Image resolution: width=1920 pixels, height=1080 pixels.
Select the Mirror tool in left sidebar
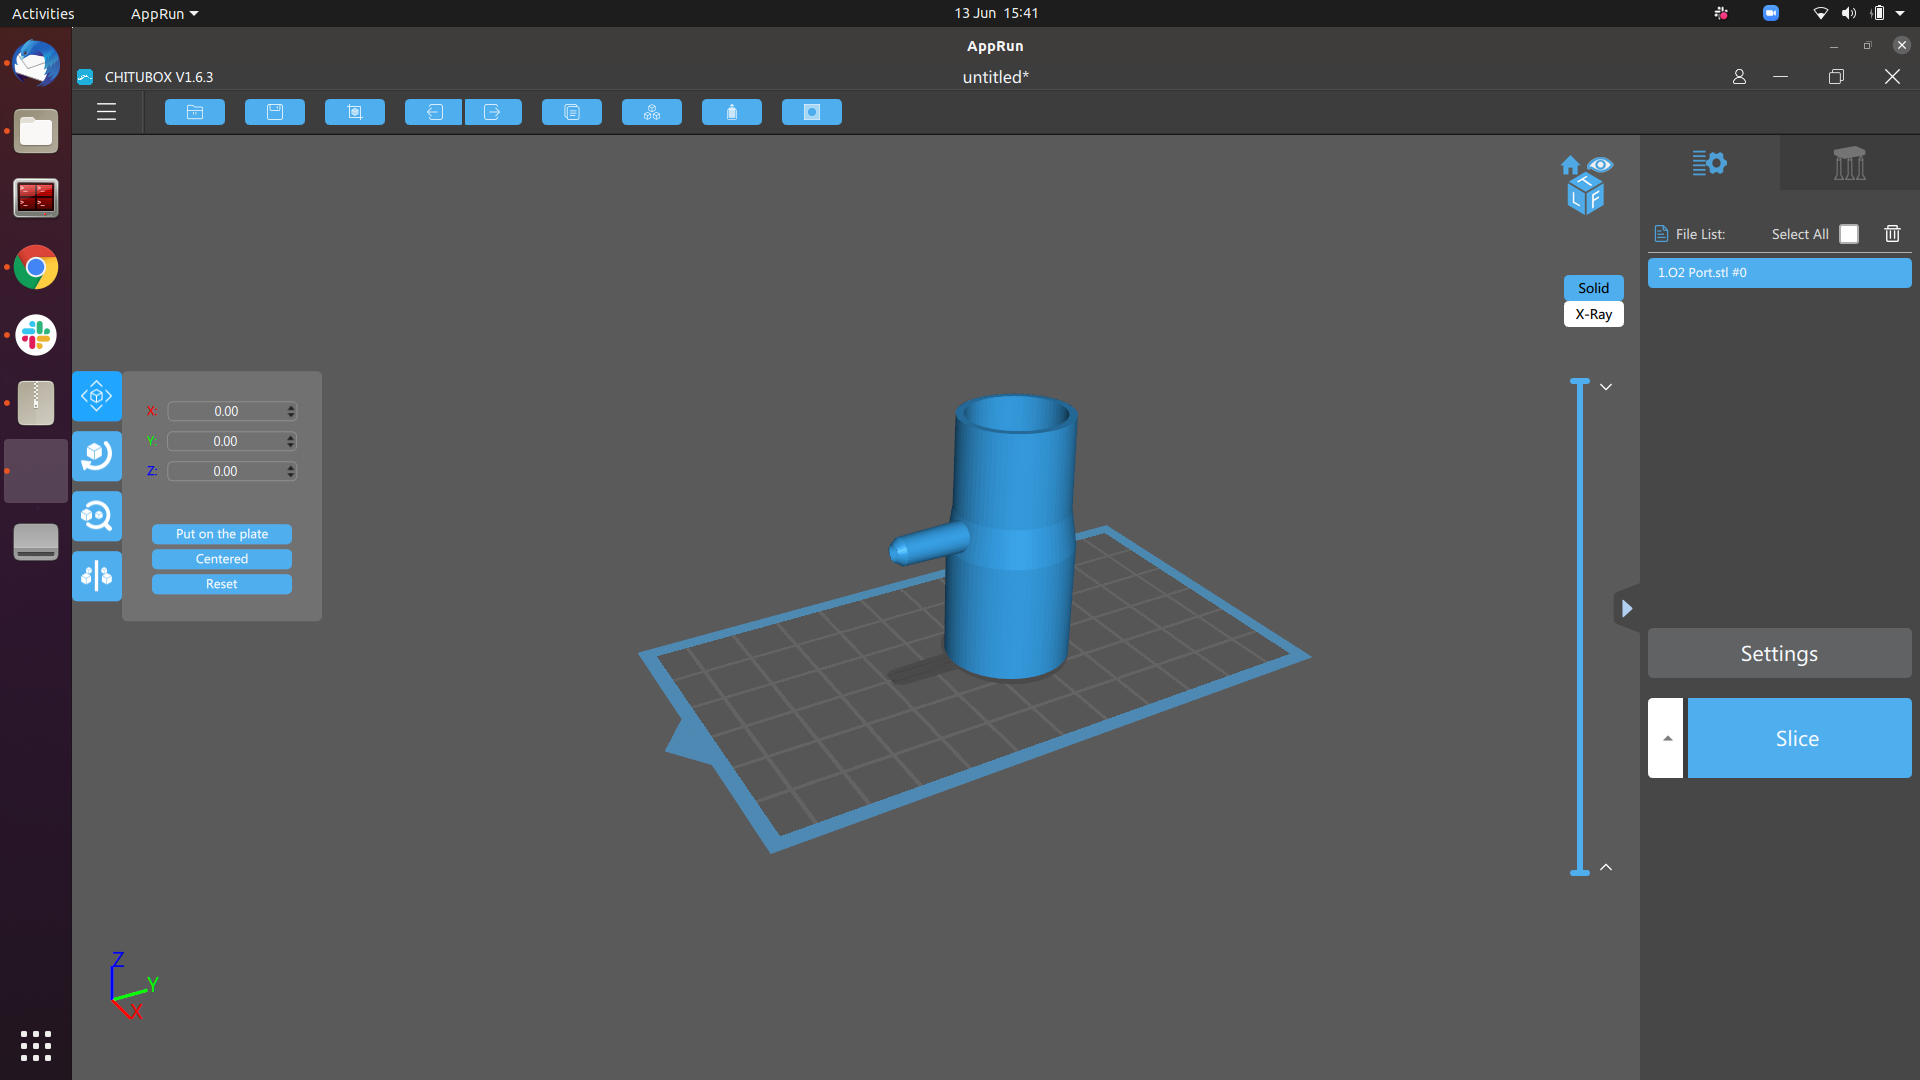[97, 576]
